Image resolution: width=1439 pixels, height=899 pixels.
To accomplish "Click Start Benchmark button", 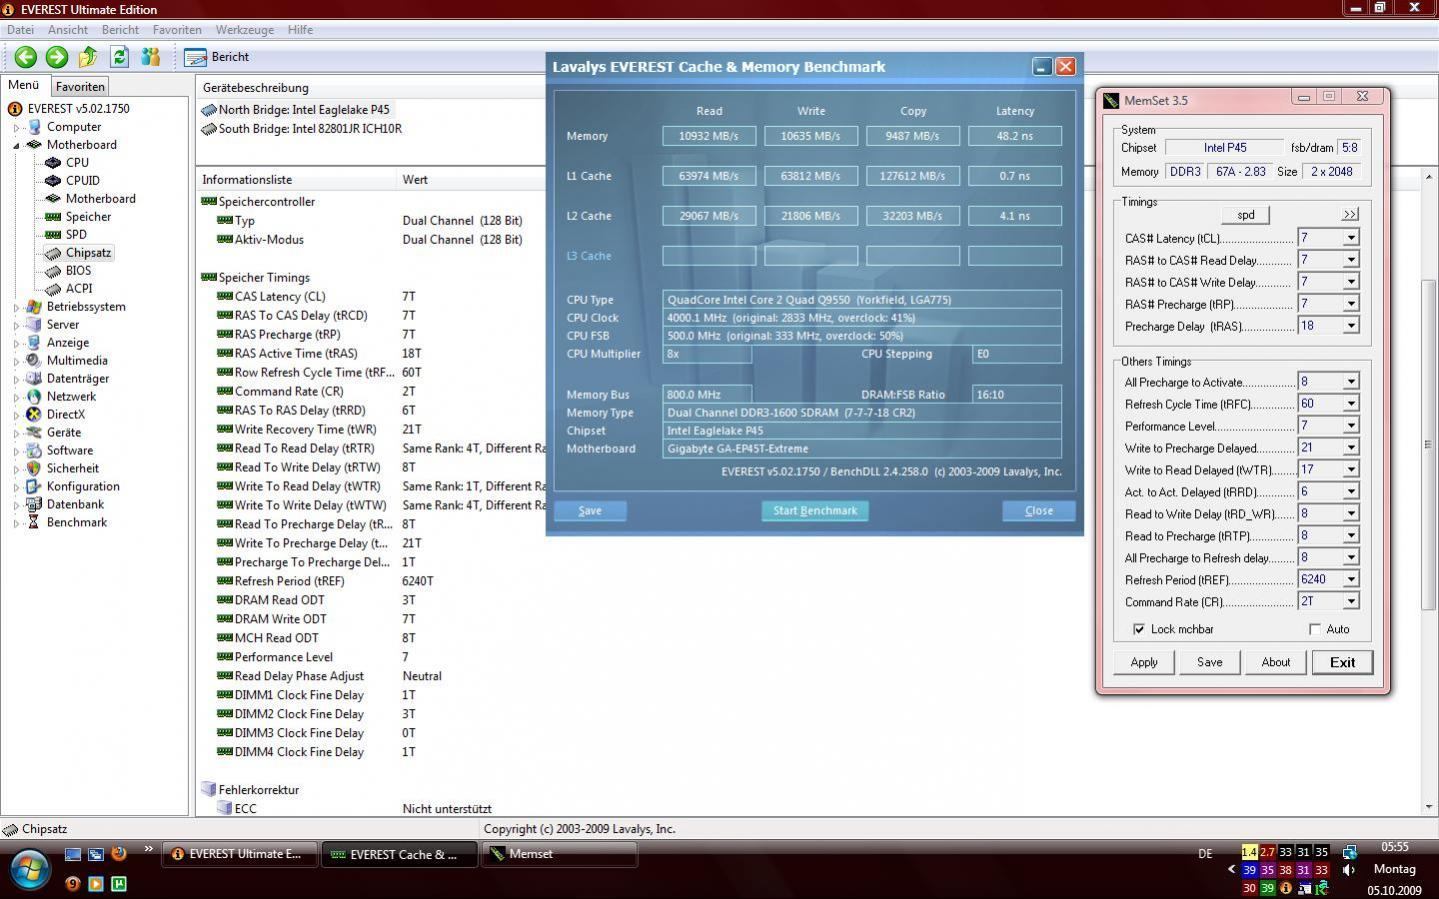I will pos(815,511).
